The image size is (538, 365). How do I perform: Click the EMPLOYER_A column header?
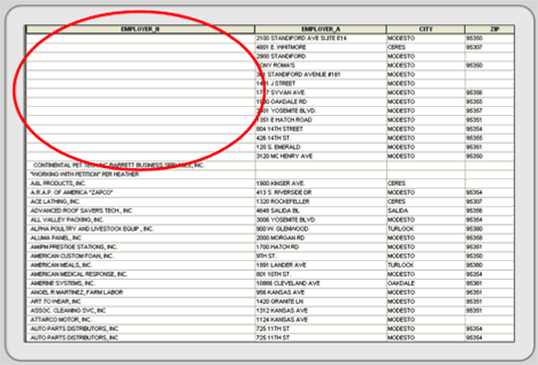pyautogui.click(x=320, y=29)
